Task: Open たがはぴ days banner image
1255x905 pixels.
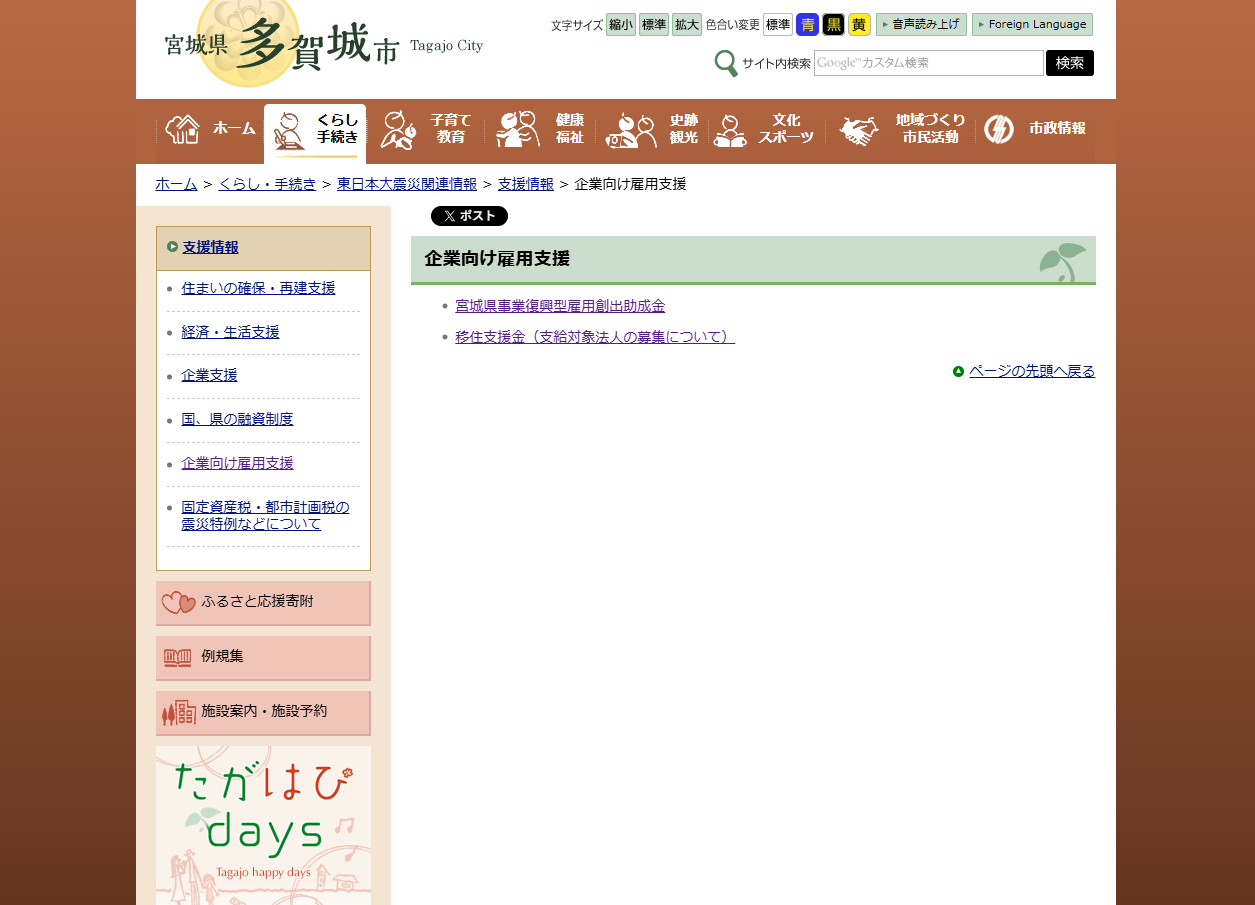Action: (263, 826)
